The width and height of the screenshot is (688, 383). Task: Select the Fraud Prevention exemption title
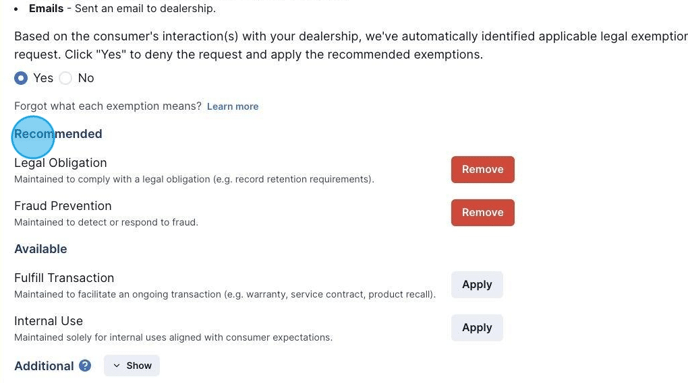click(x=63, y=206)
